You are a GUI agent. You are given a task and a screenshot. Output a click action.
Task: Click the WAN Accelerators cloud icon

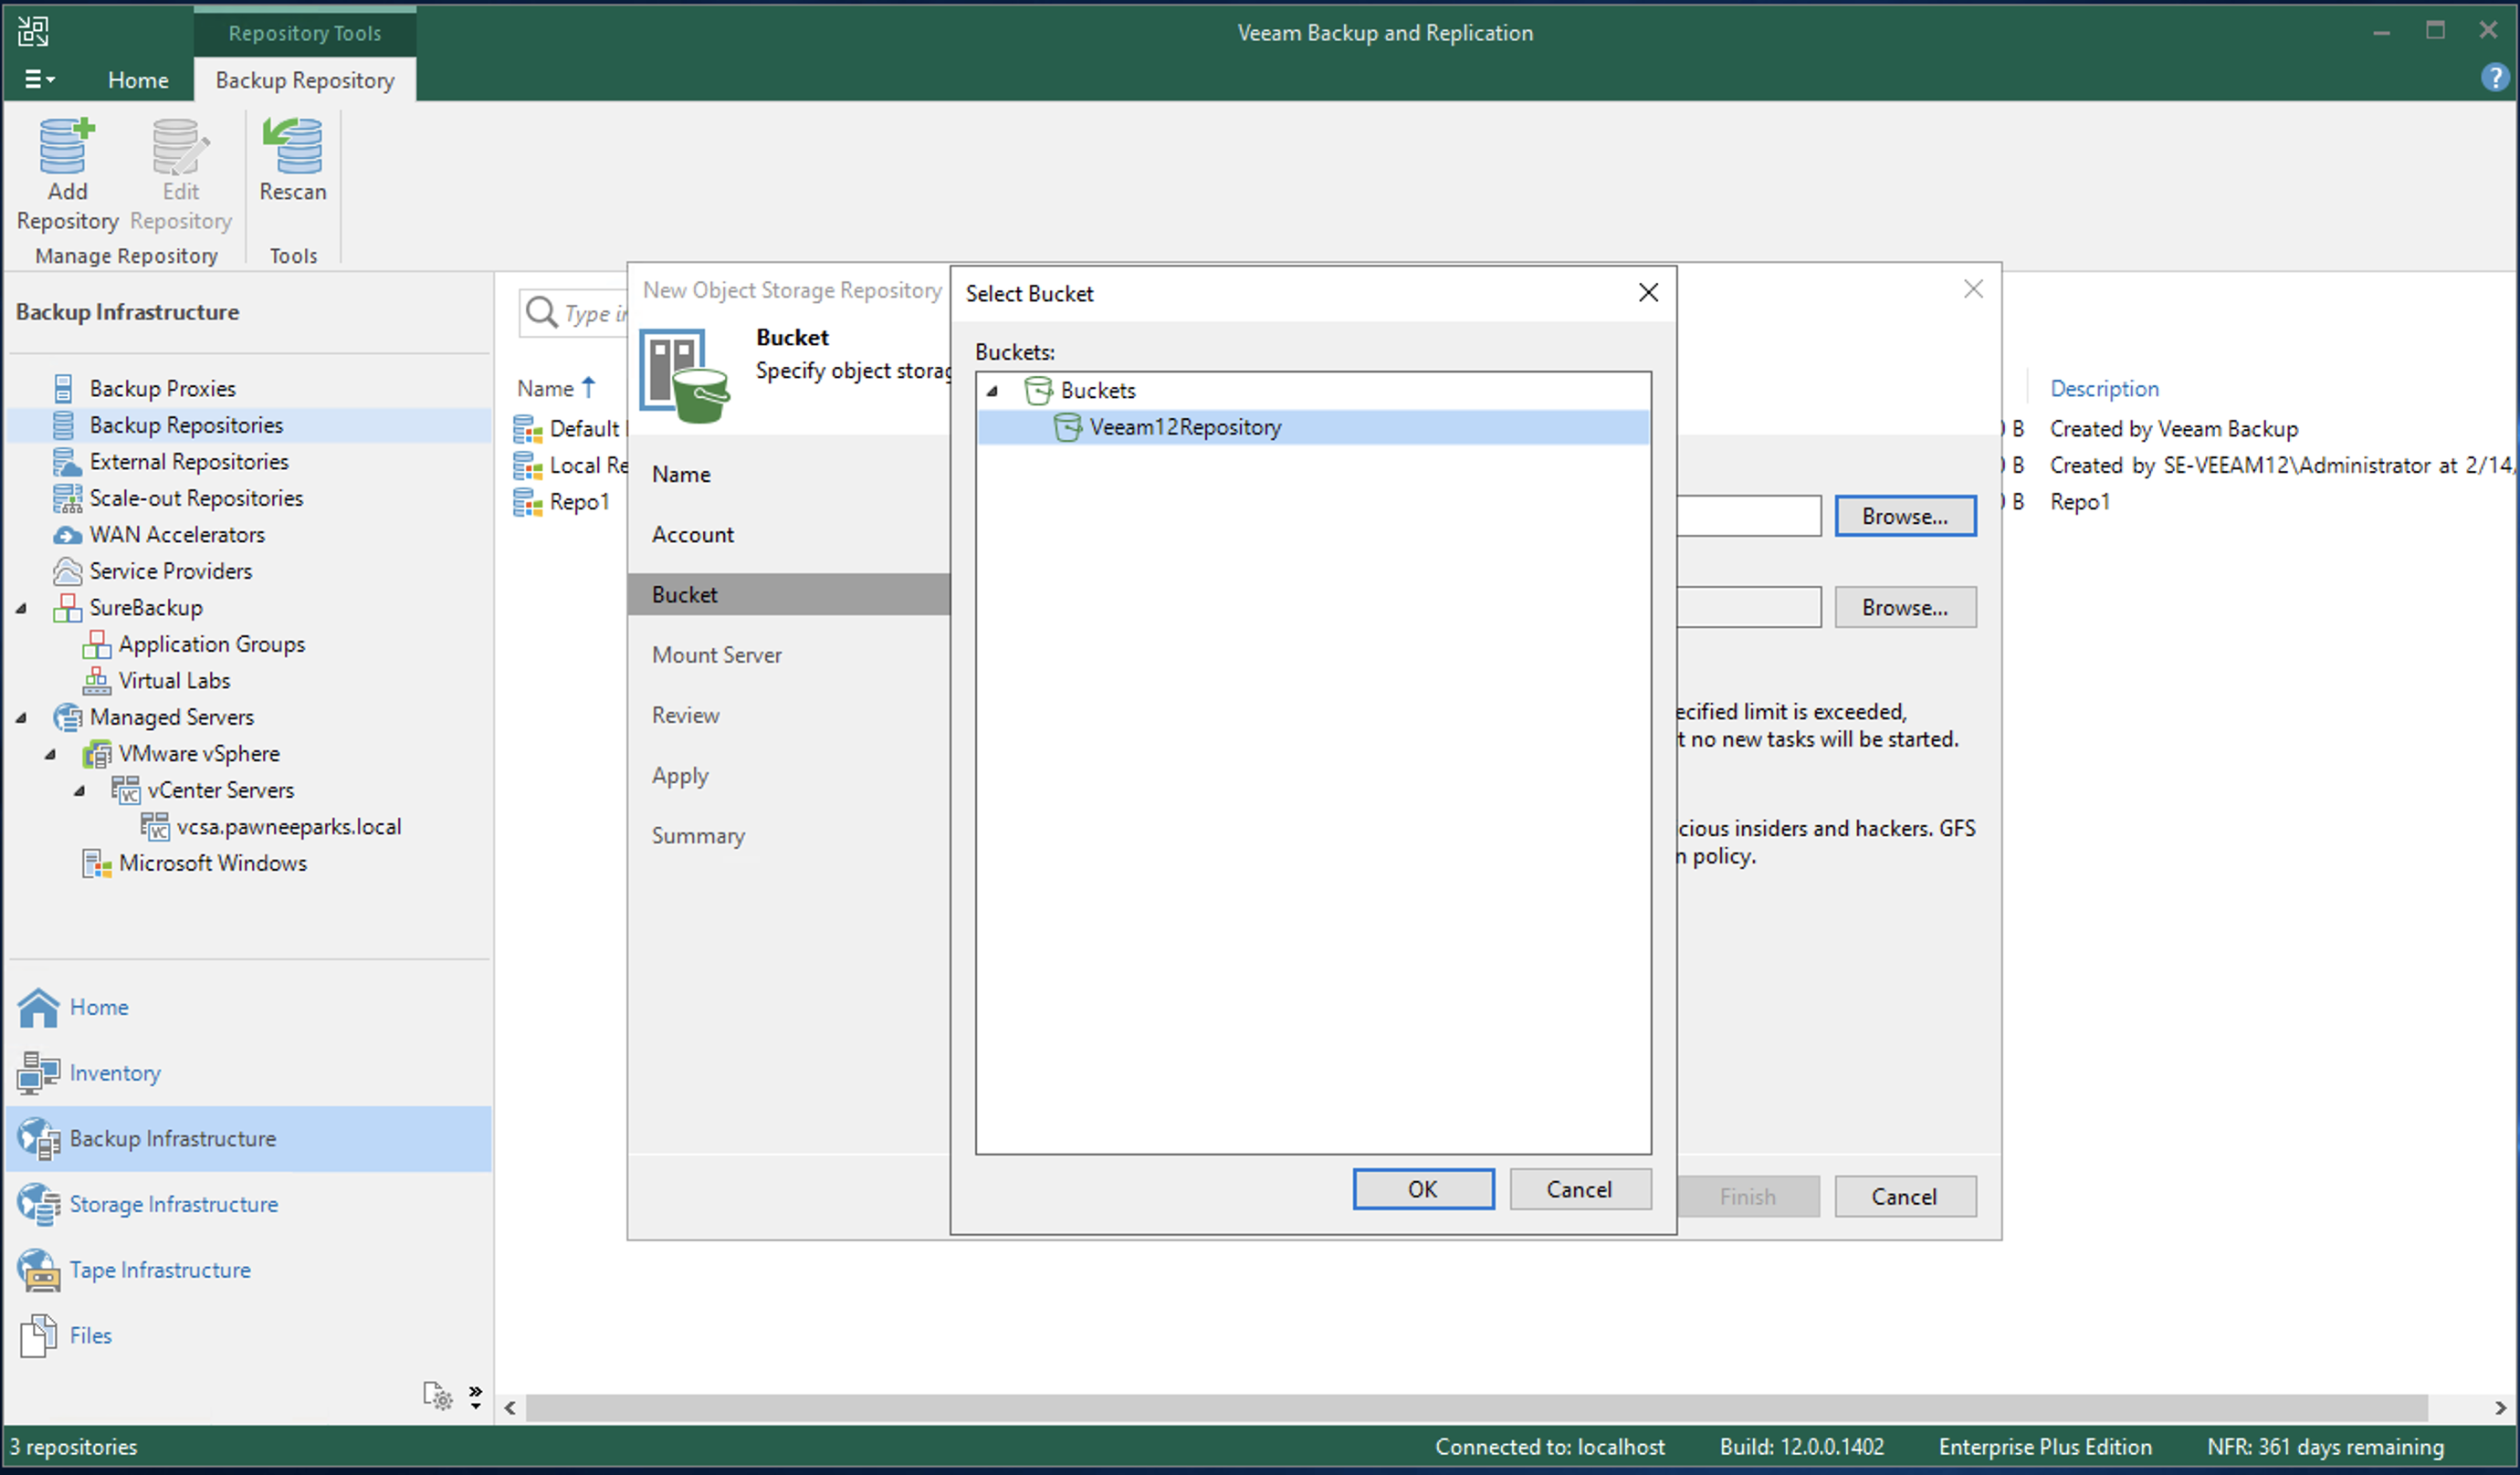(66, 535)
